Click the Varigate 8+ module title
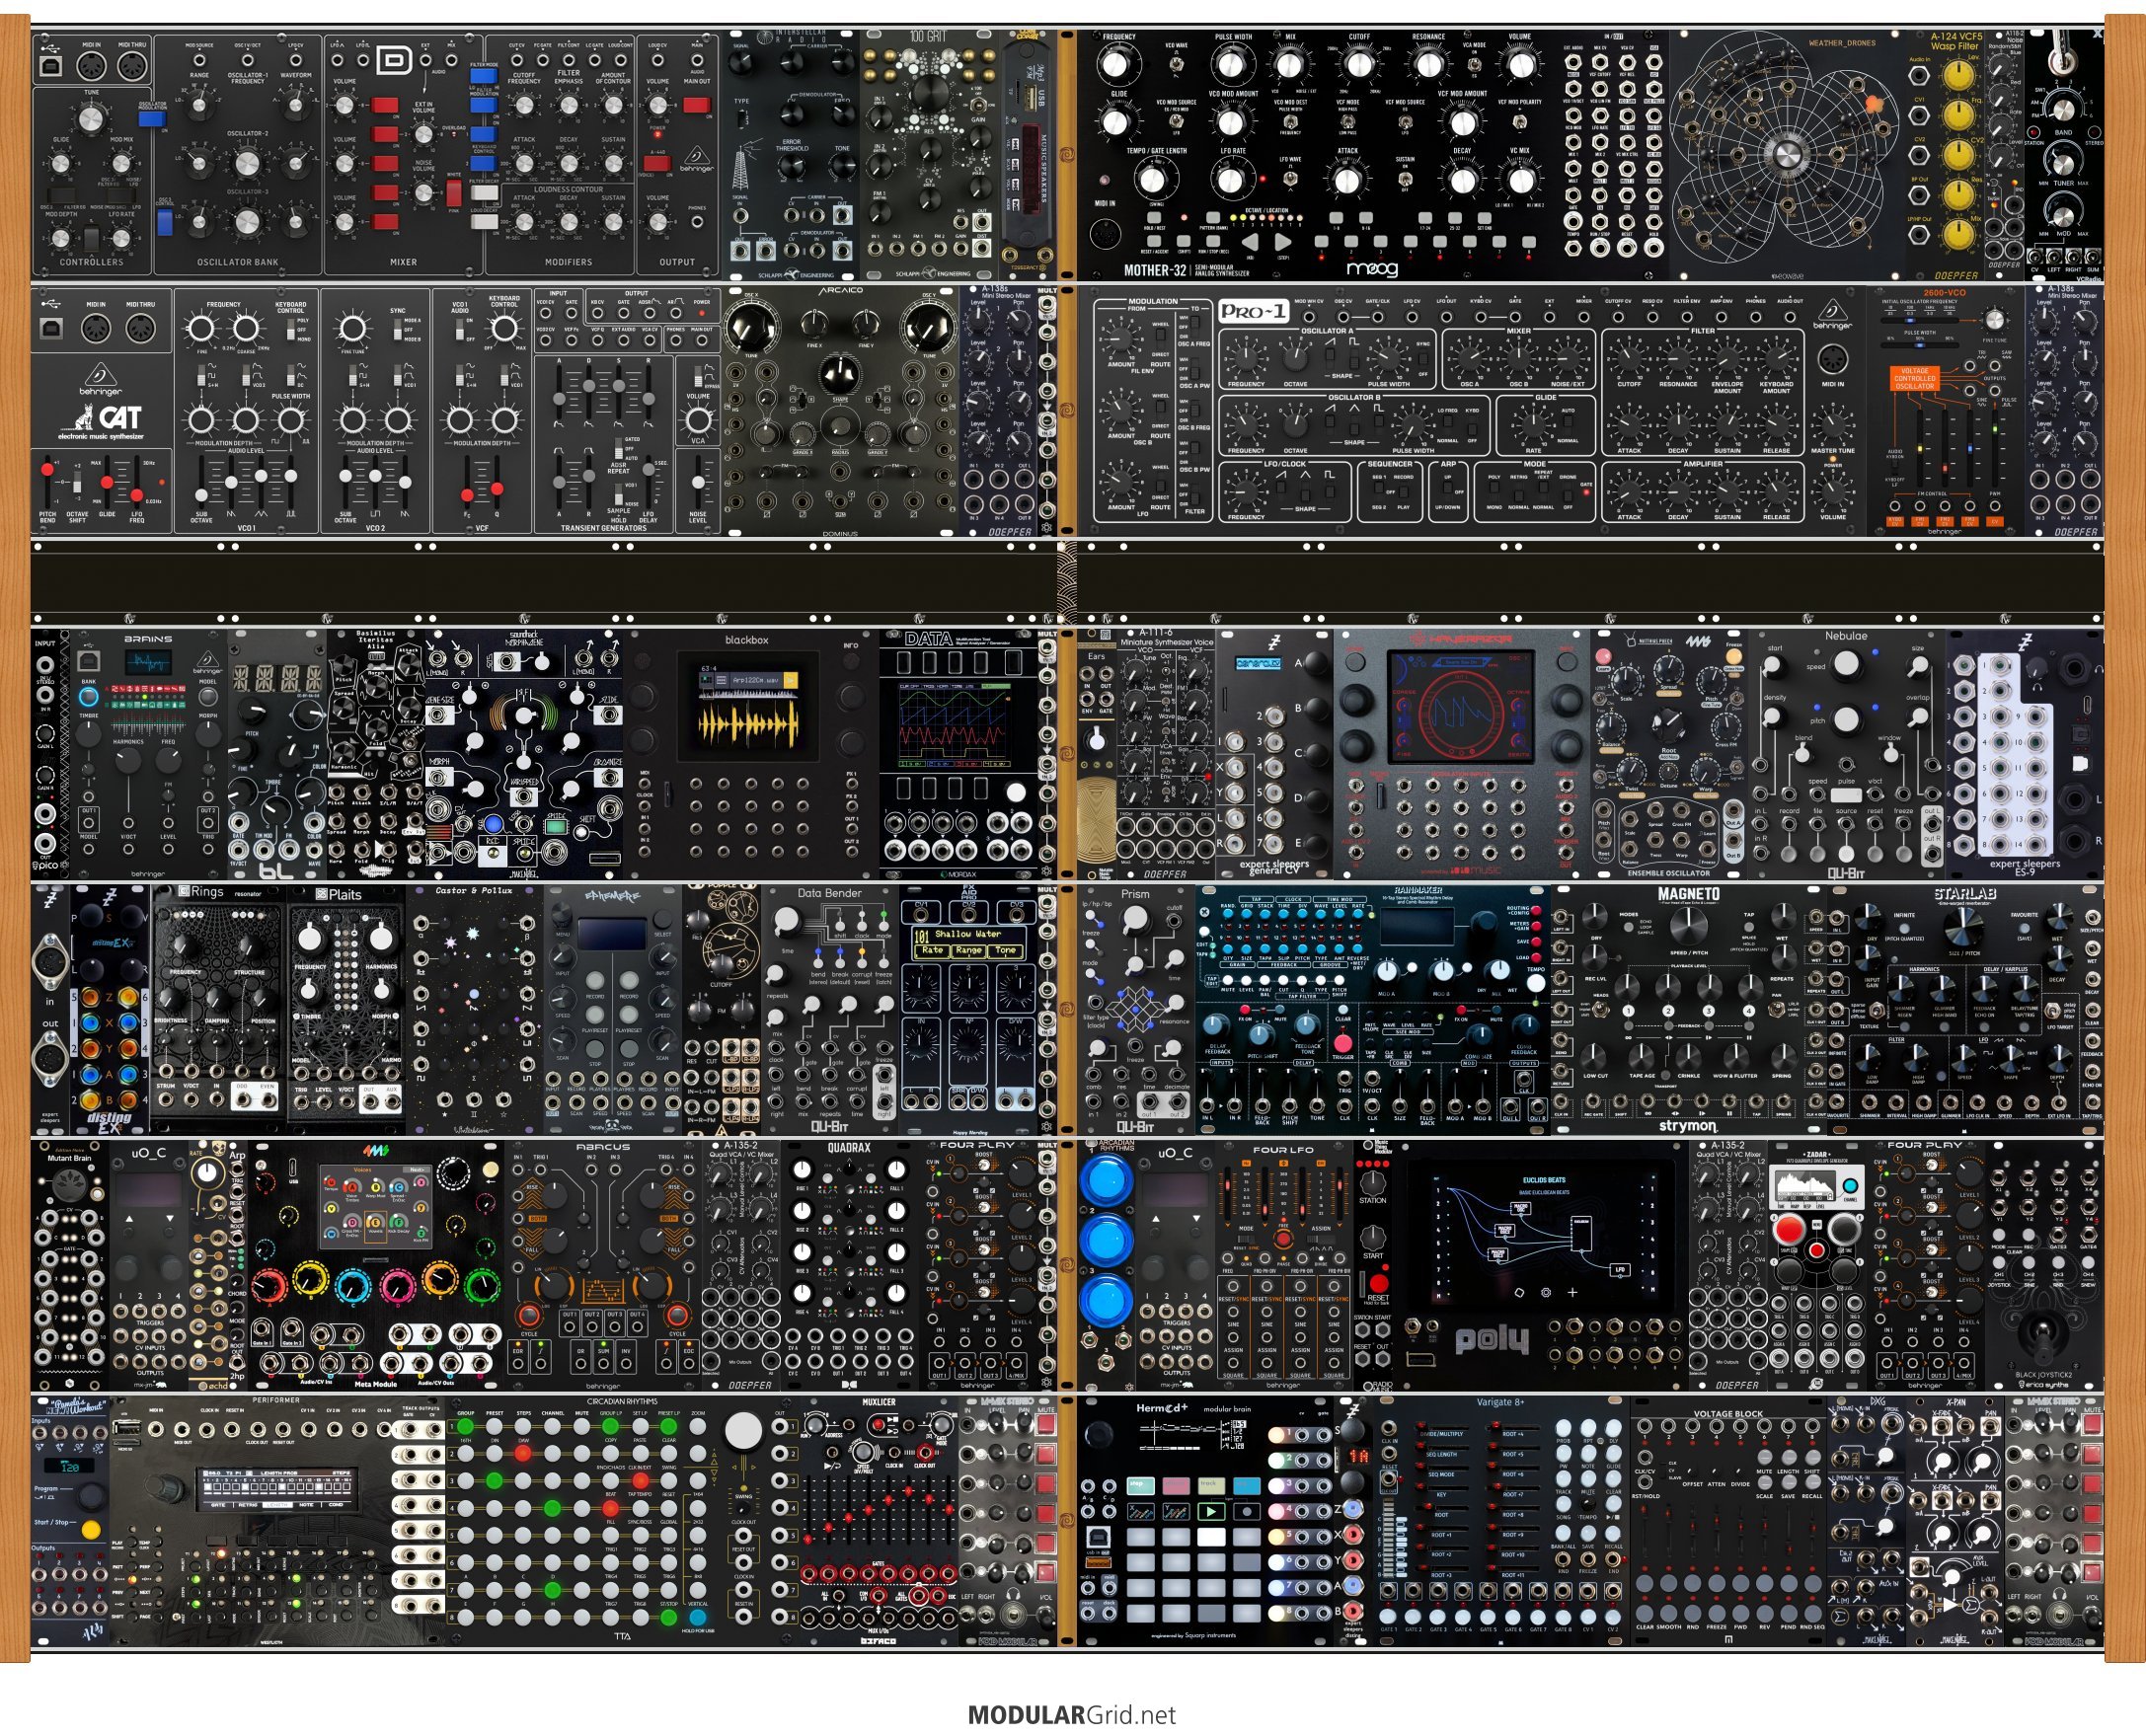 tap(1500, 1402)
